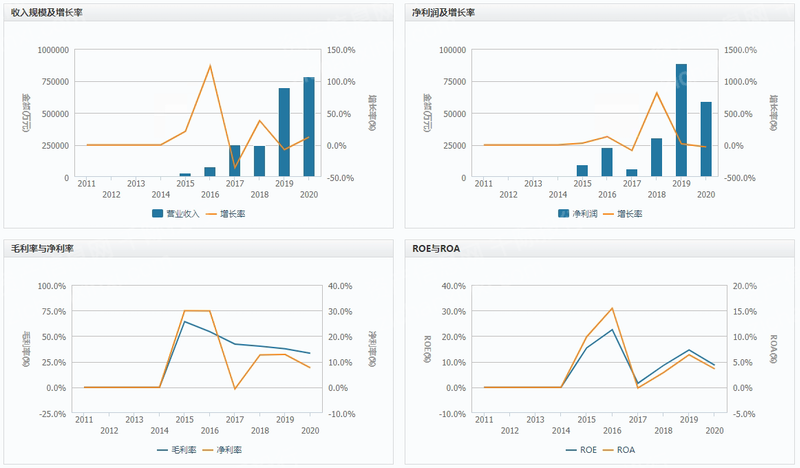Toggle 净利率 line legend
Image resolution: width=800 pixels, height=468 pixels.
224,450
